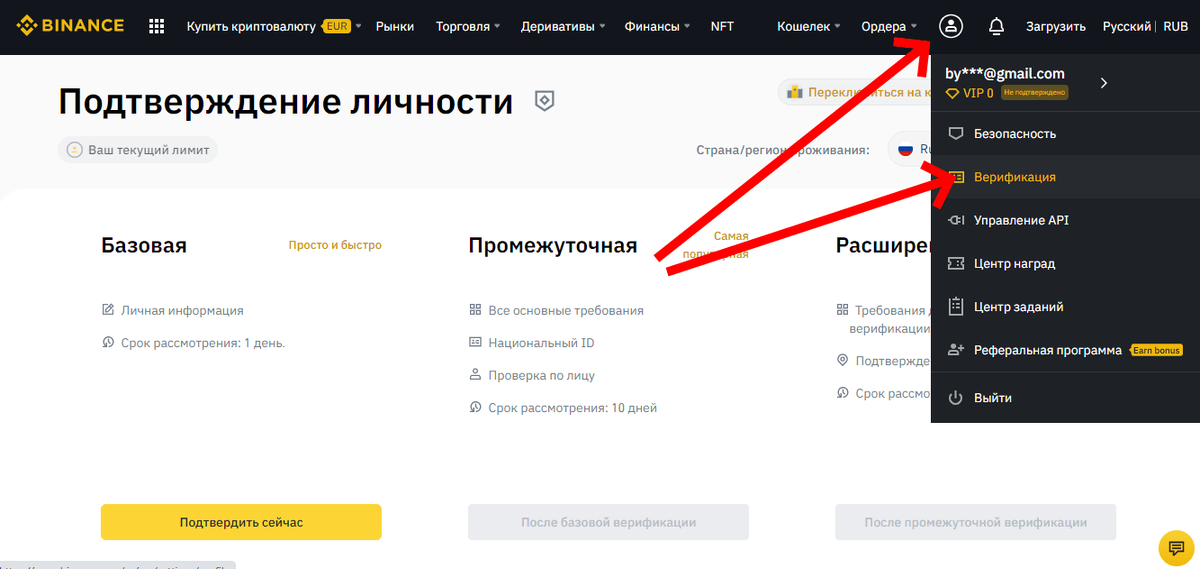Click the coin icon in Ваш текущий лимит
The height and width of the screenshot is (569, 1200).
(x=74, y=150)
